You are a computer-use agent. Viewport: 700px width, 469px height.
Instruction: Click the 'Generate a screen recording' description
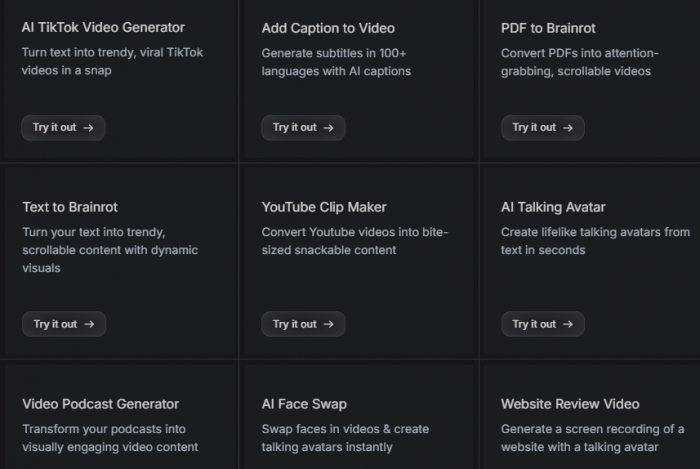click(593, 438)
